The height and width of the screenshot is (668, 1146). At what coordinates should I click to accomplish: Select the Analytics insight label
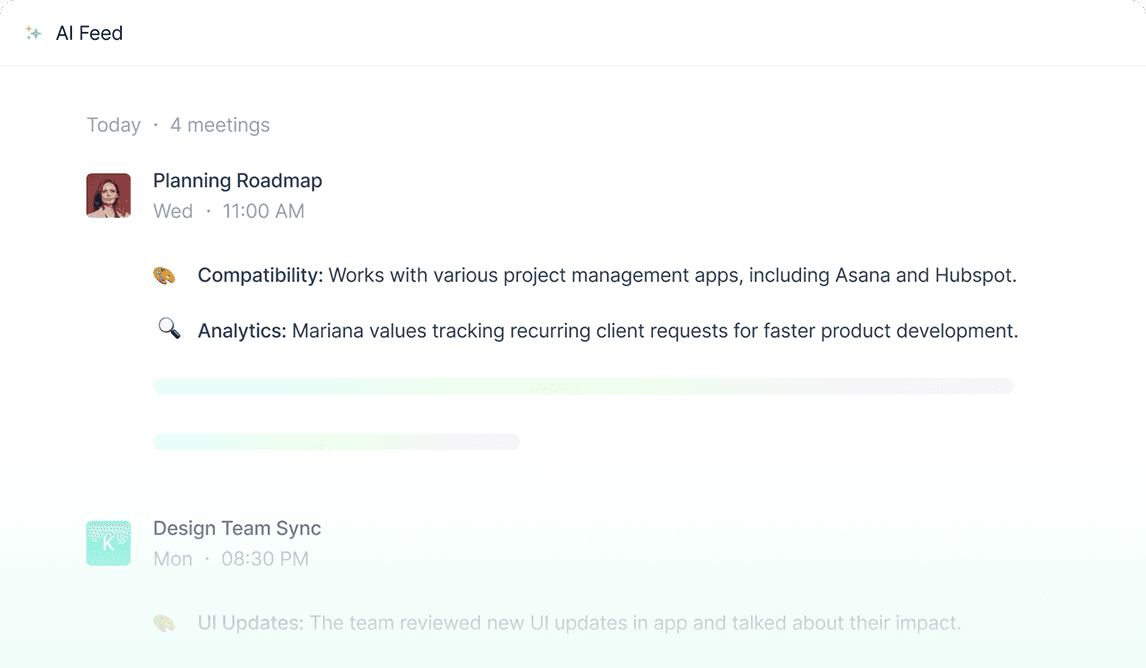click(x=242, y=331)
